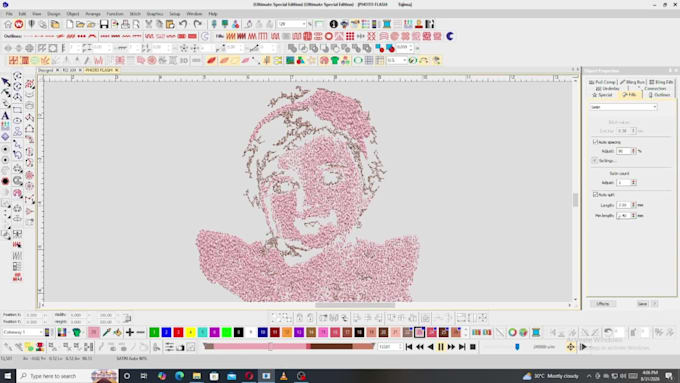The height and width of the screenshot is (383, 680).
Task: Click the red dotted grid fill icon
Action: point(350,36)
